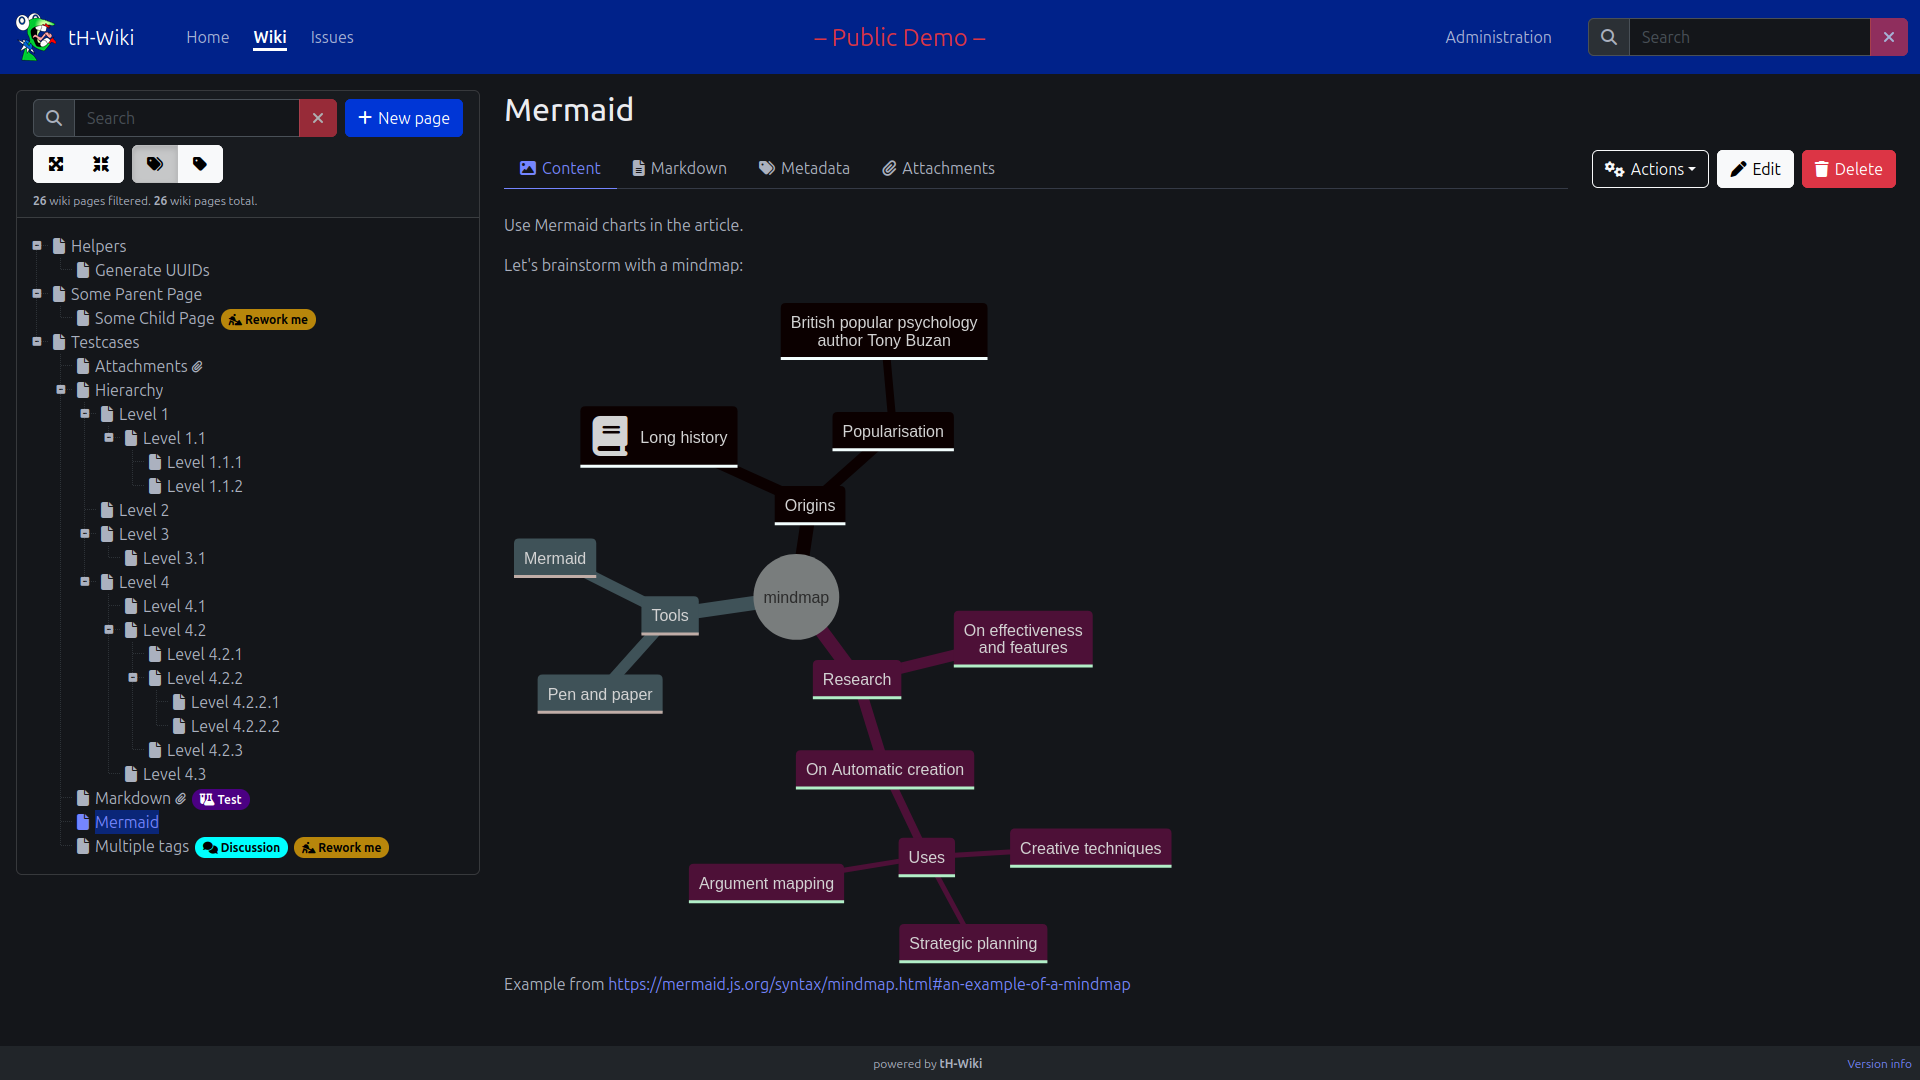
Task: Collapse the Level 1 tree node
Action: tap(85, 414)
